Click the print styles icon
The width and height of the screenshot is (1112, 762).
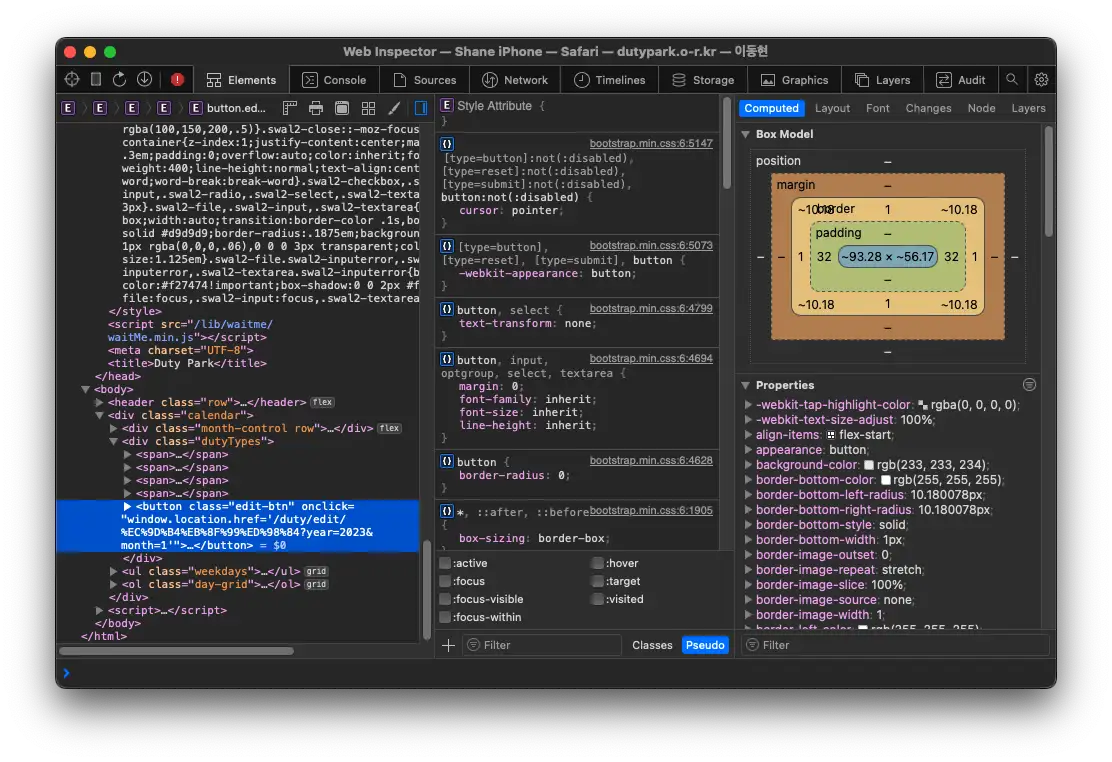pos(316,108)
